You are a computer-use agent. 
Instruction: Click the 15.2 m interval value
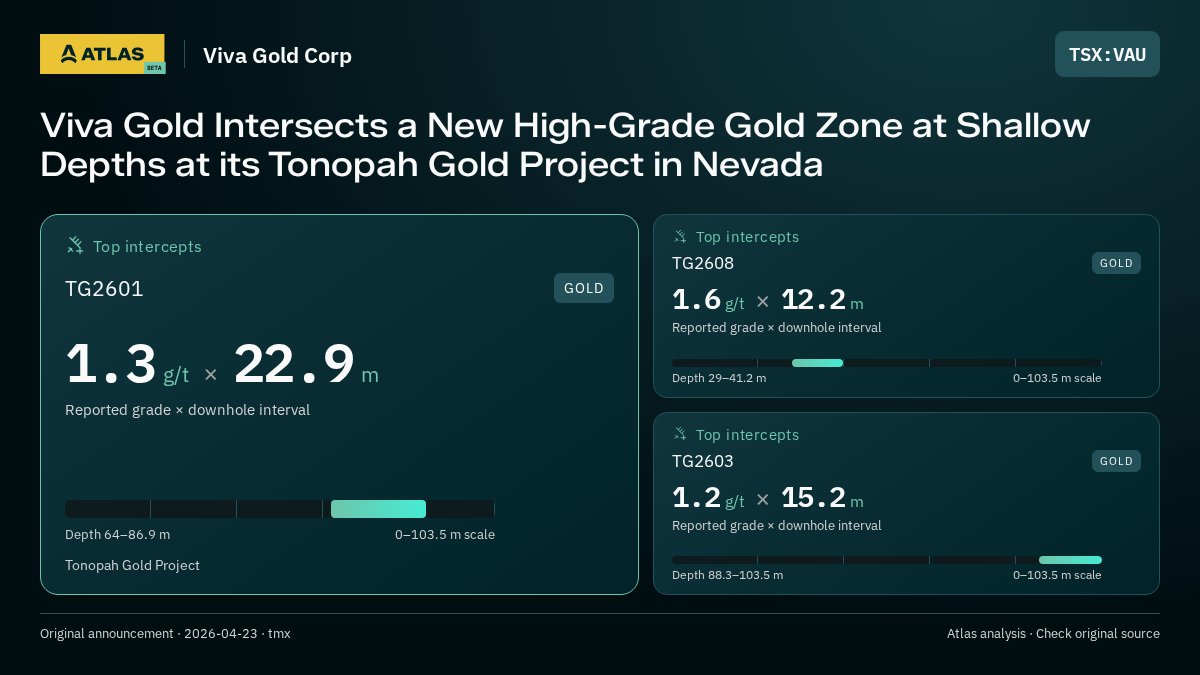click(822, 498)
